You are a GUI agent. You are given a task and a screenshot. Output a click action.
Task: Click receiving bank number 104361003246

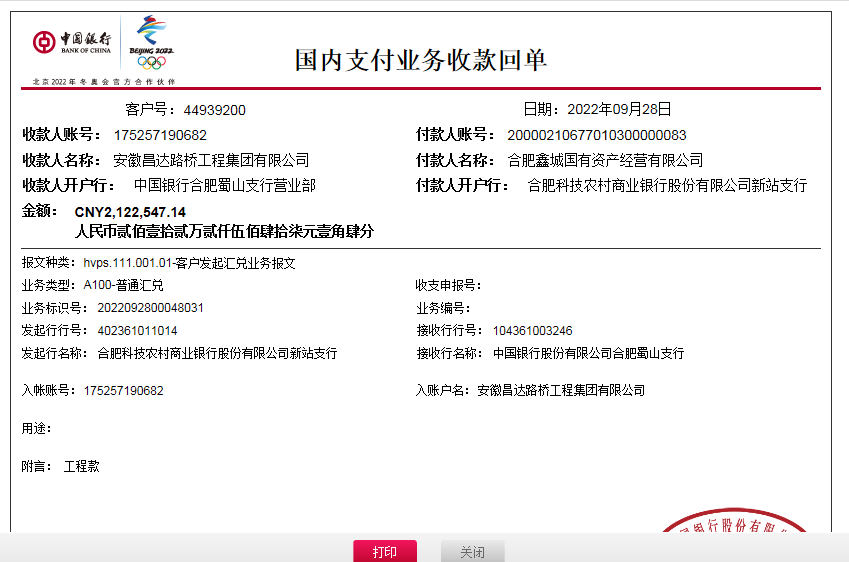pyautogui.click(x=532, y=330)
